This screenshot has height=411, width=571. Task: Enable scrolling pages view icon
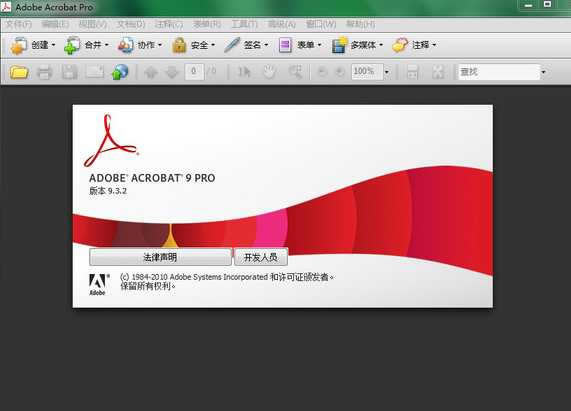pos(412,72)
